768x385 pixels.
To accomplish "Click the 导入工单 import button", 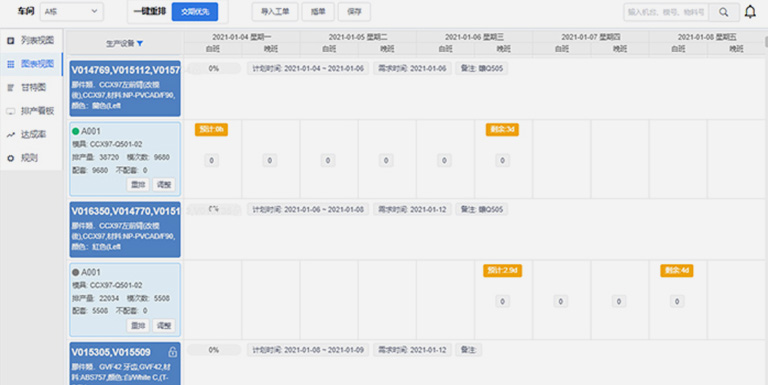I will tap(275, 12).
